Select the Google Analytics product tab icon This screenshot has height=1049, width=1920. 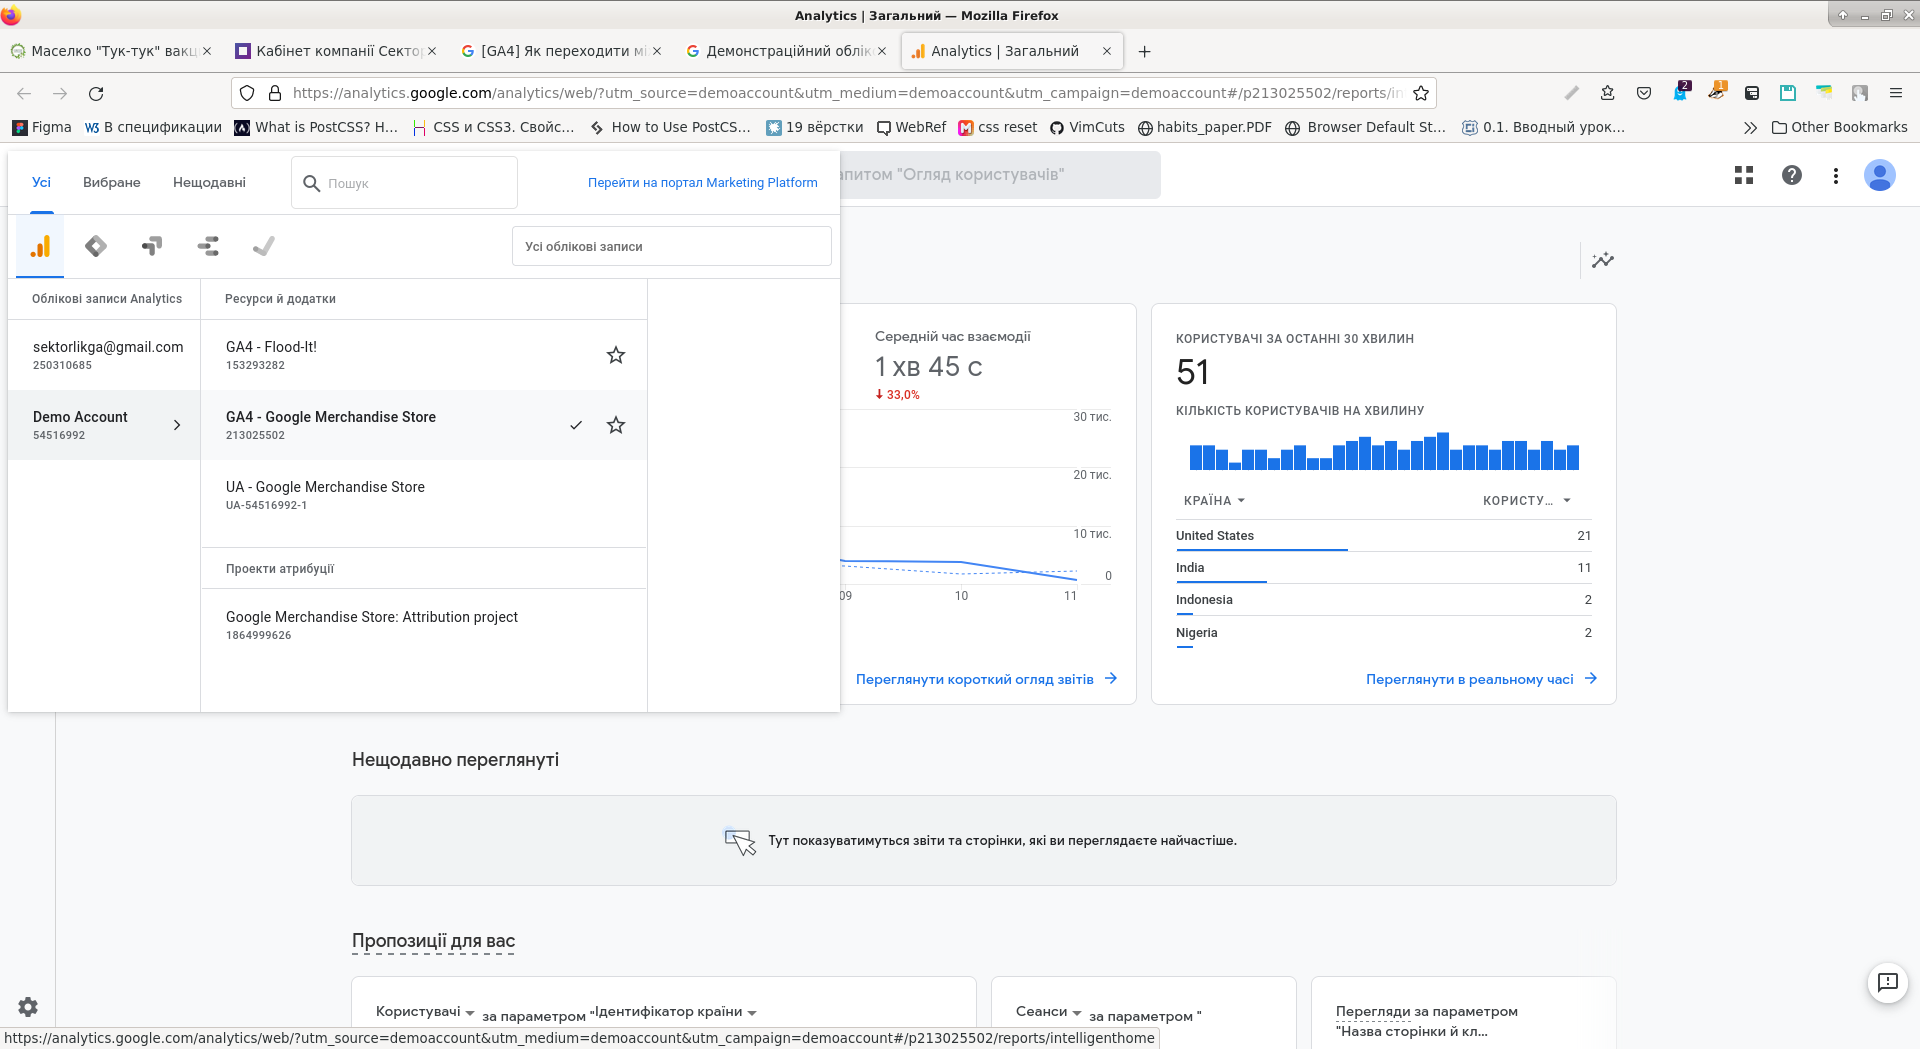pos(40,245)
